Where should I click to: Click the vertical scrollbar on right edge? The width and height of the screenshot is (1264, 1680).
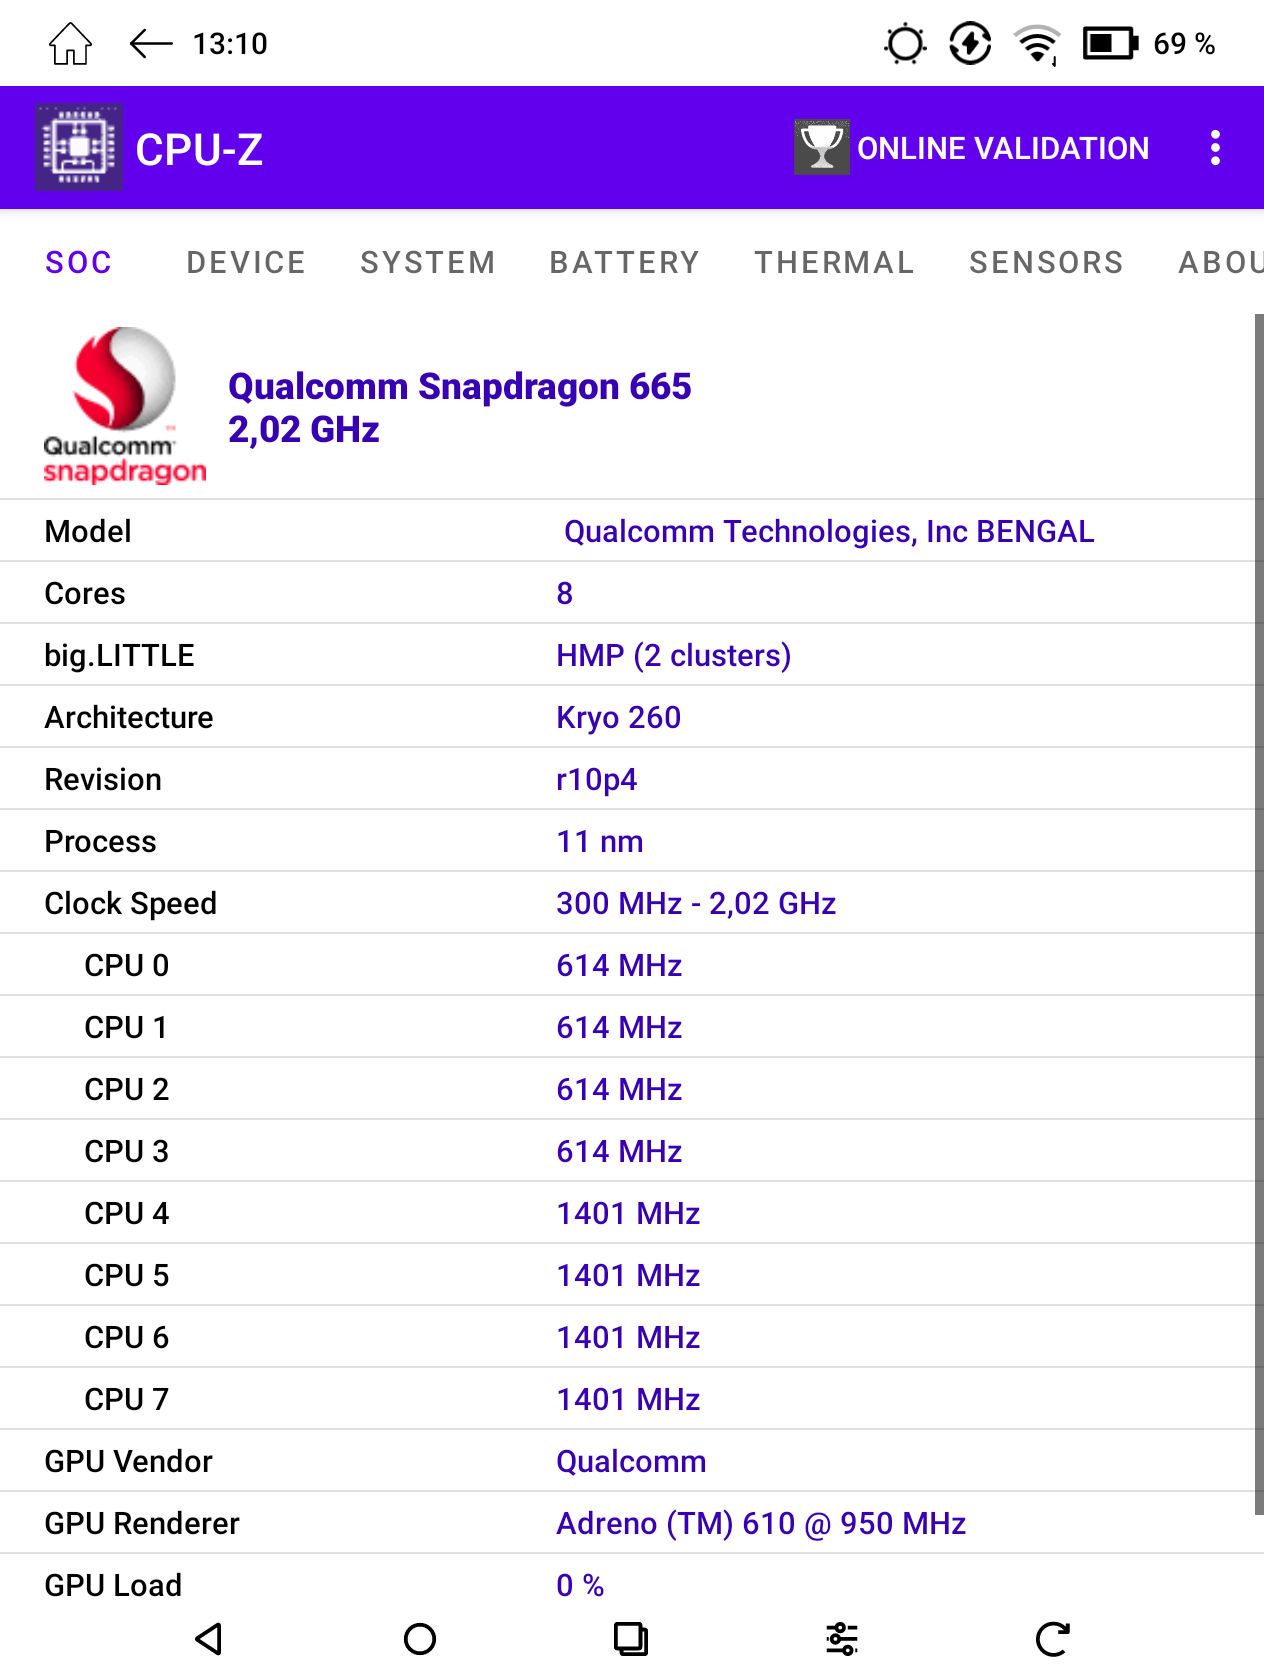point(1258,900)
